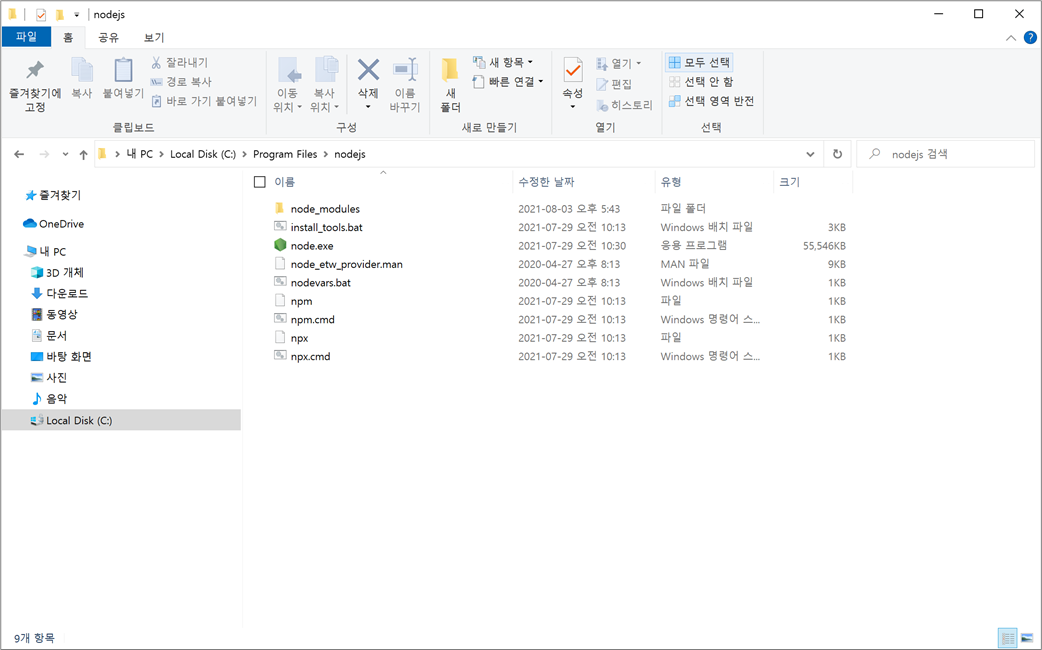The height and width of the screenshot is (650, 1042).
Task: Select Quick access (즐겨찾기) in sidebar
Action: [53, 195]
